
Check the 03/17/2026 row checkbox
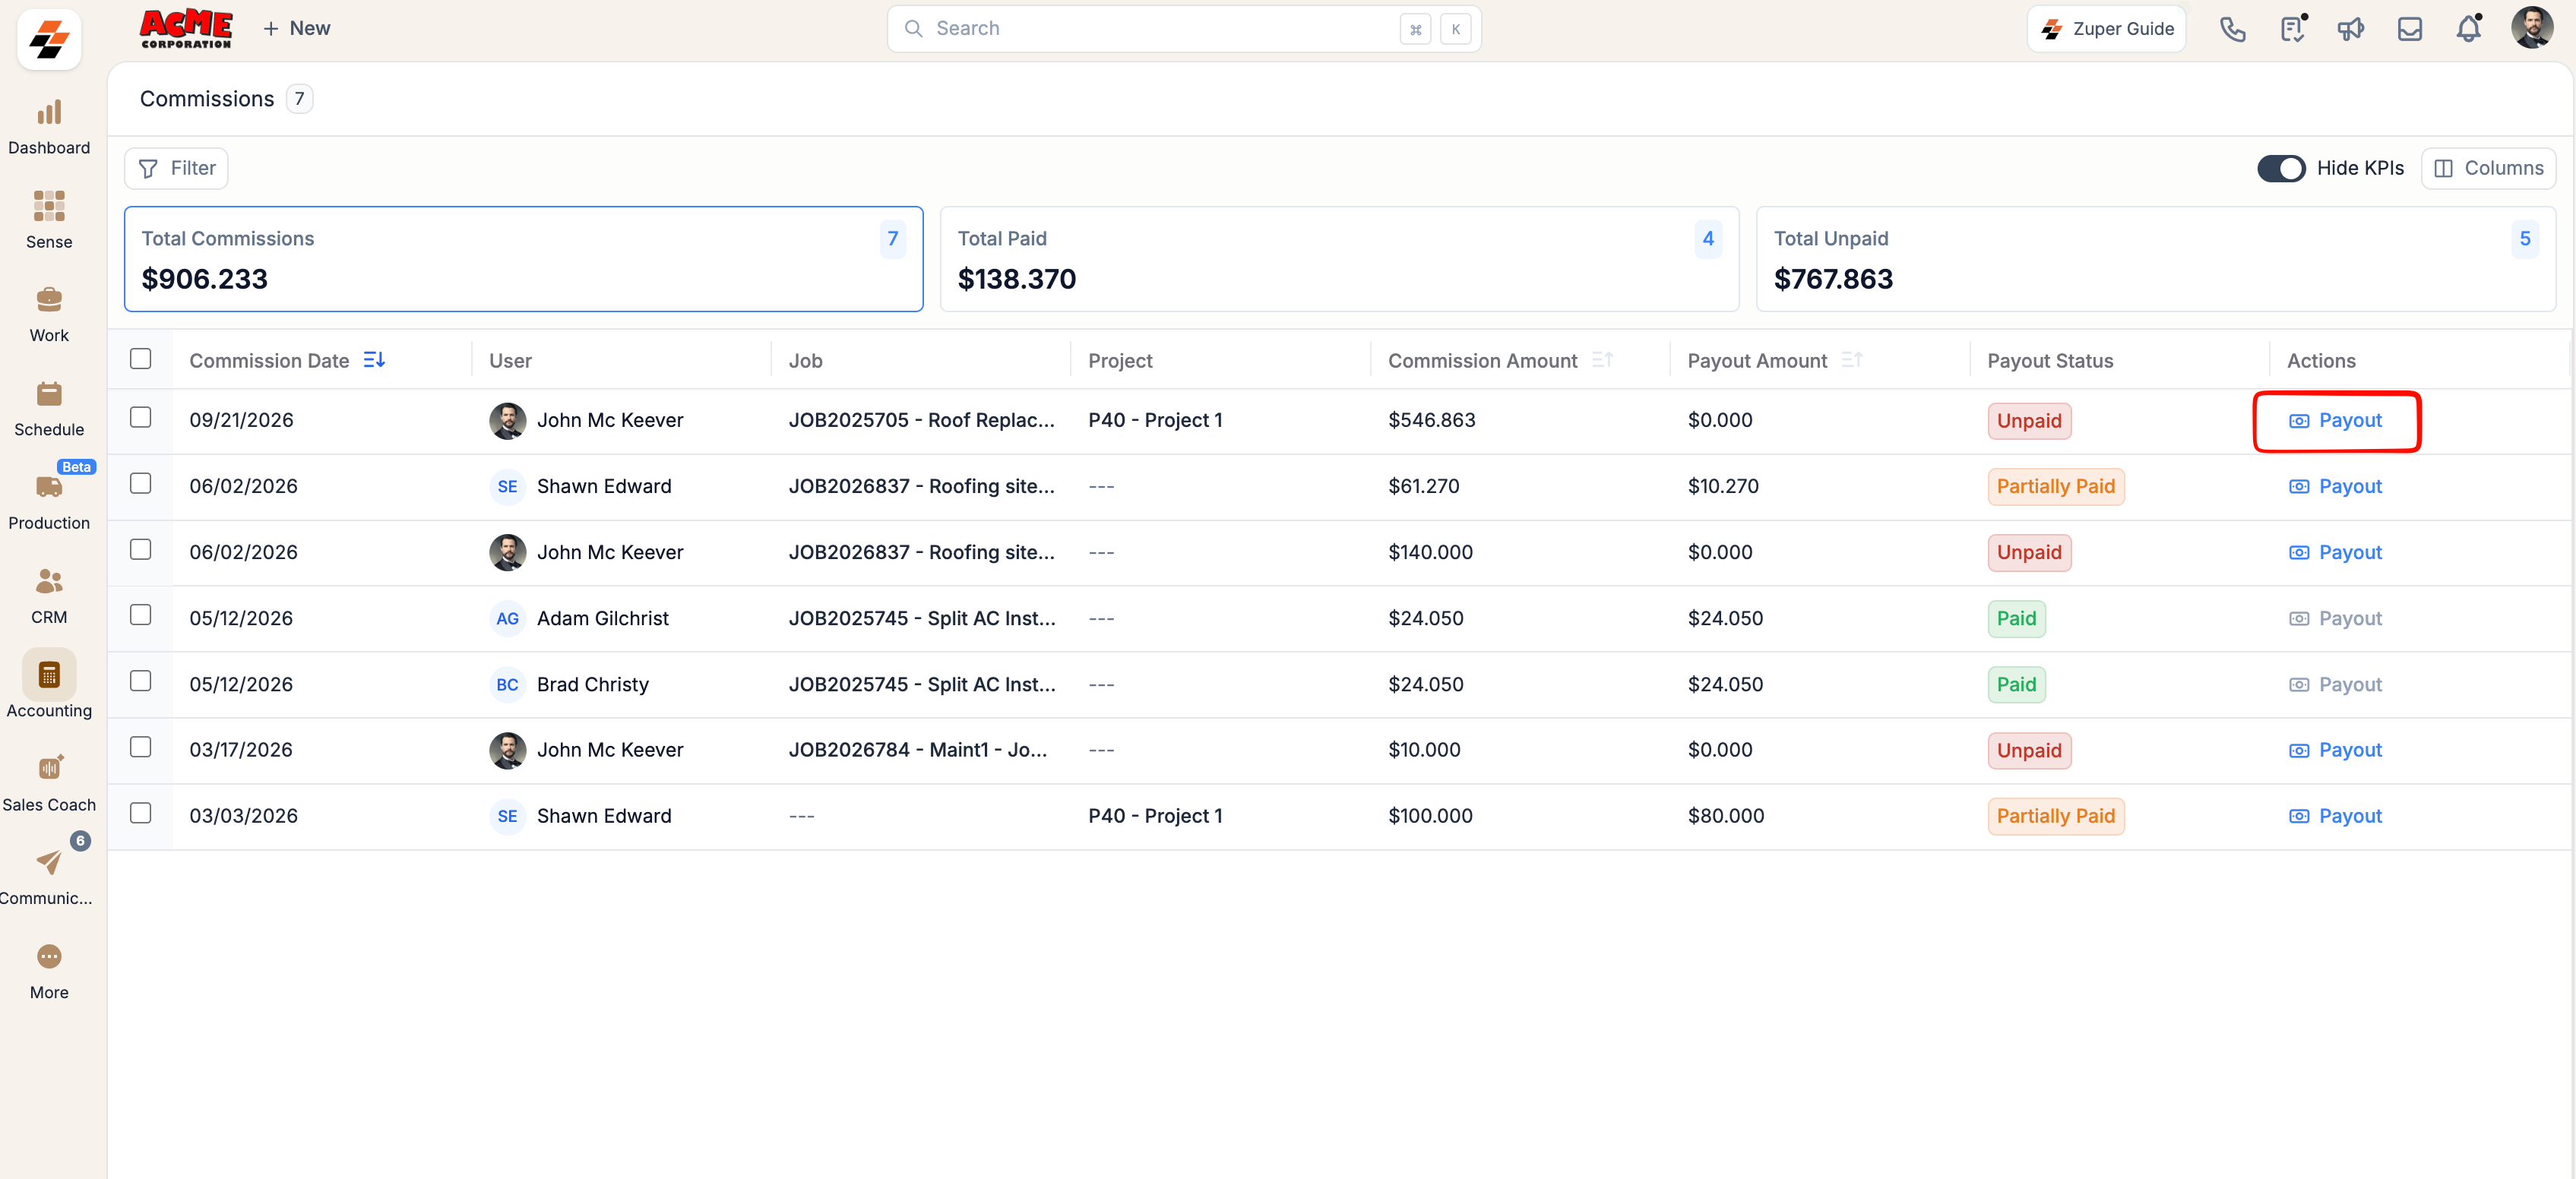click(141, 747)
